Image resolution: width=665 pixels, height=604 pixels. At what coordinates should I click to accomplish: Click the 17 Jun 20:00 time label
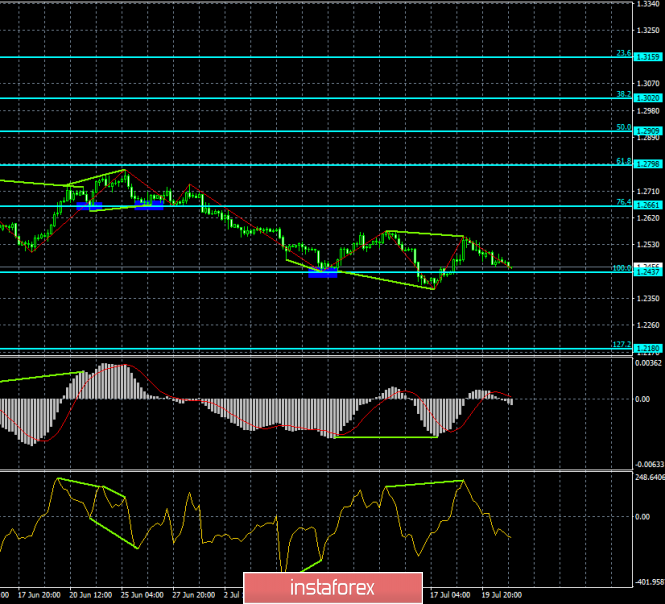(39, 595)
